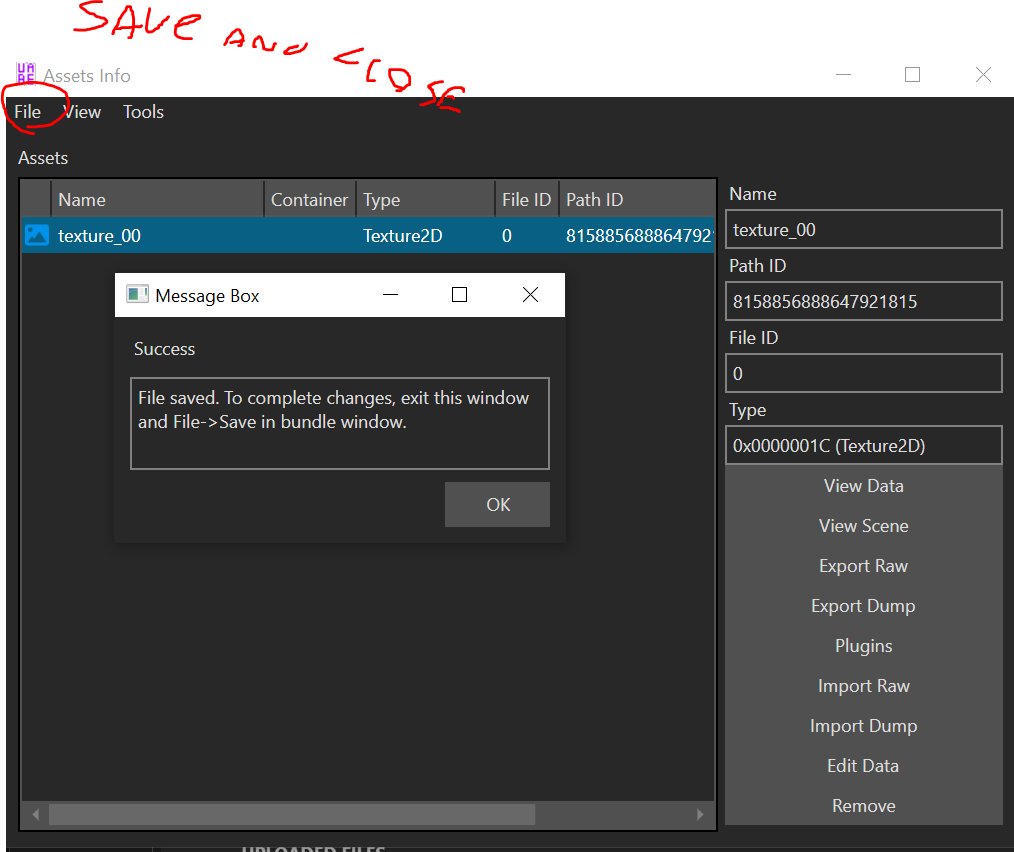This screenshot has height=852, width=1014.
Task: Click the Message Box window icon
Action: pyautogui.click(x=137, y=295)
